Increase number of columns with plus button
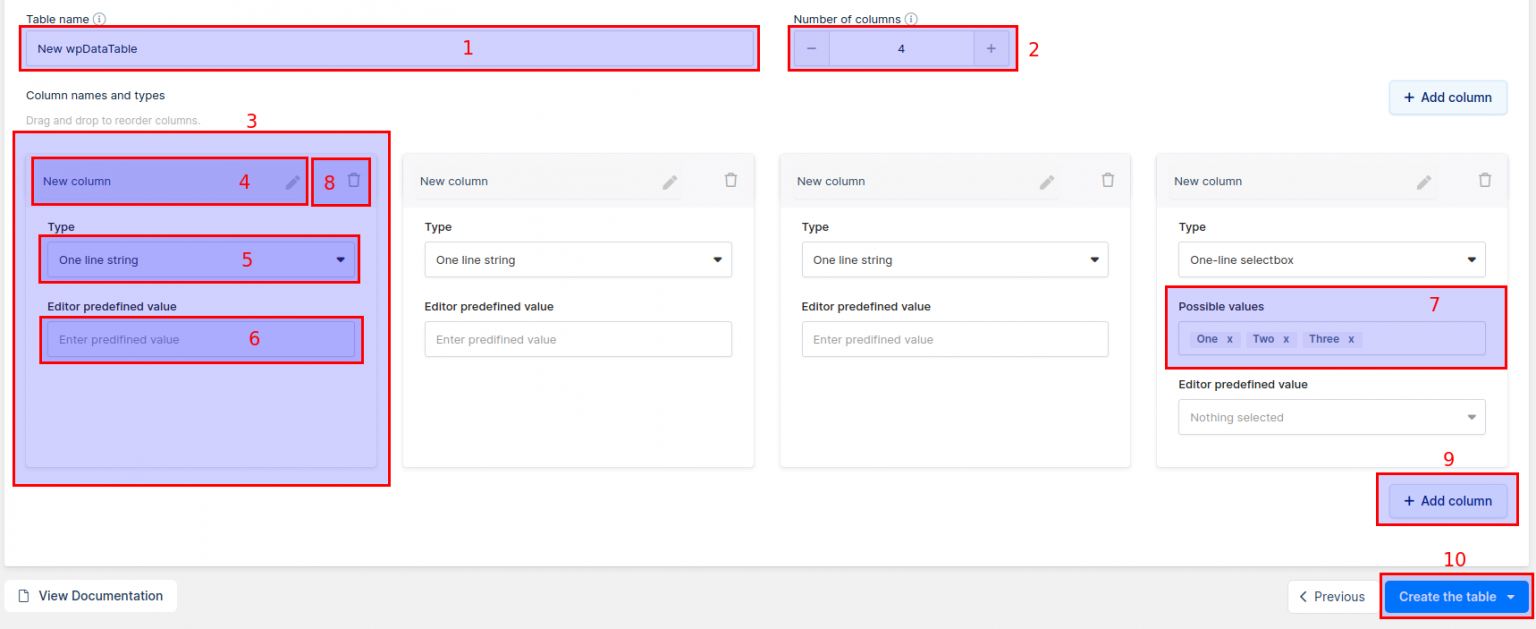The width and height of the screenshot is (1536, 629). [x=991, y=48]
